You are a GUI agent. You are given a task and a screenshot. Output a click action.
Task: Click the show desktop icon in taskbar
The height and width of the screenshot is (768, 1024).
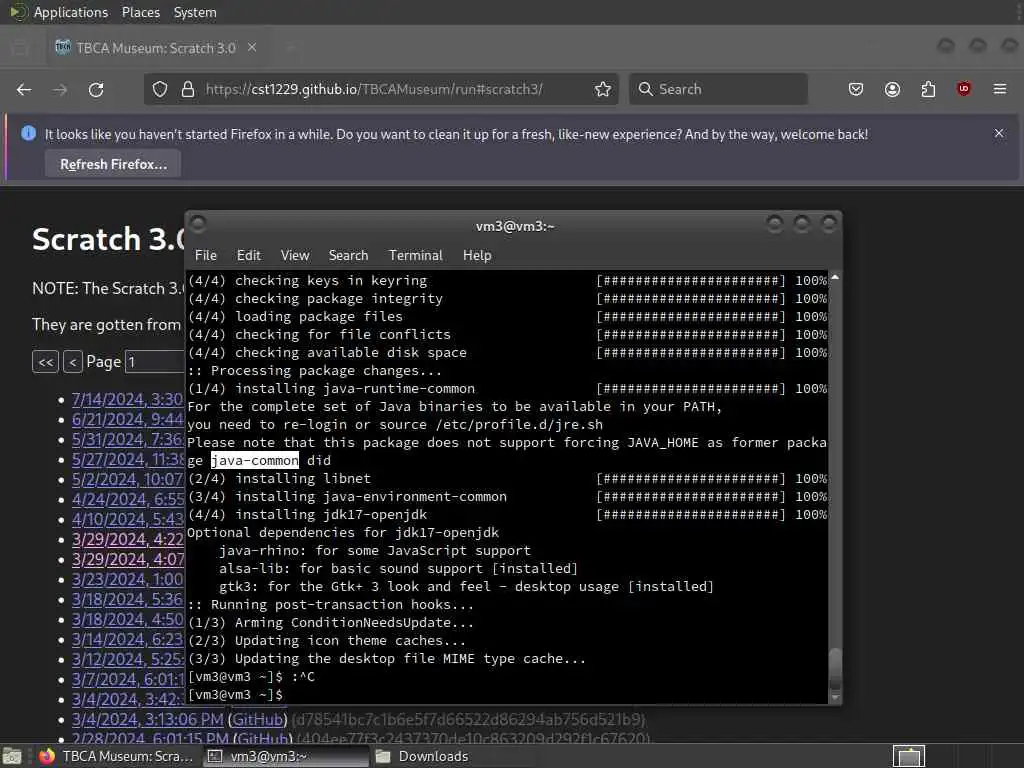click(x=12, y=756)
